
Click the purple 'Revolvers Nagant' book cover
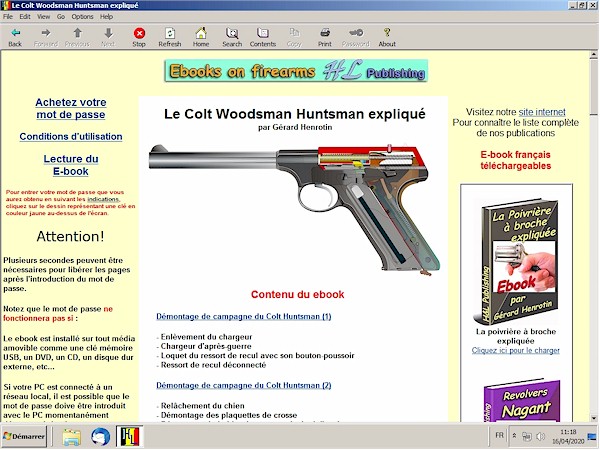coord(522,400)
